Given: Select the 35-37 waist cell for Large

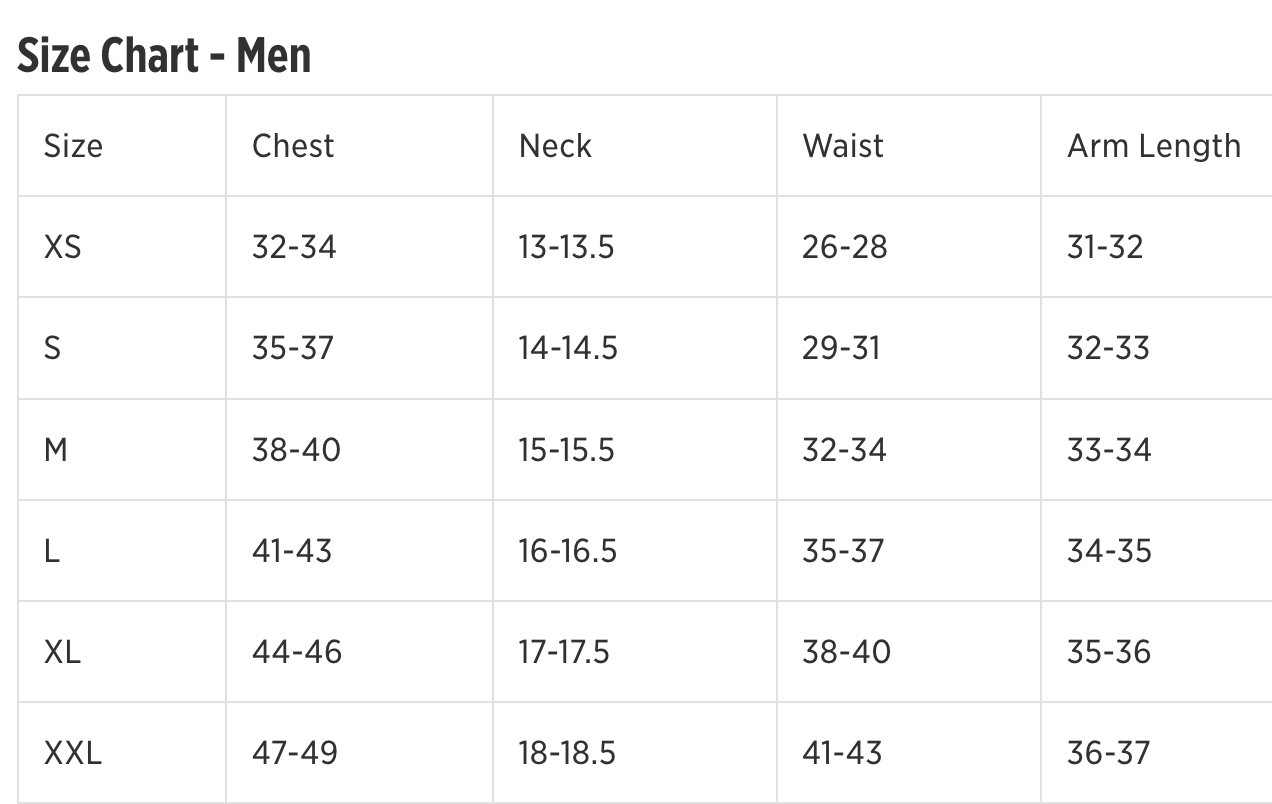Looking at the screenshot, I should tap(843, 551).
